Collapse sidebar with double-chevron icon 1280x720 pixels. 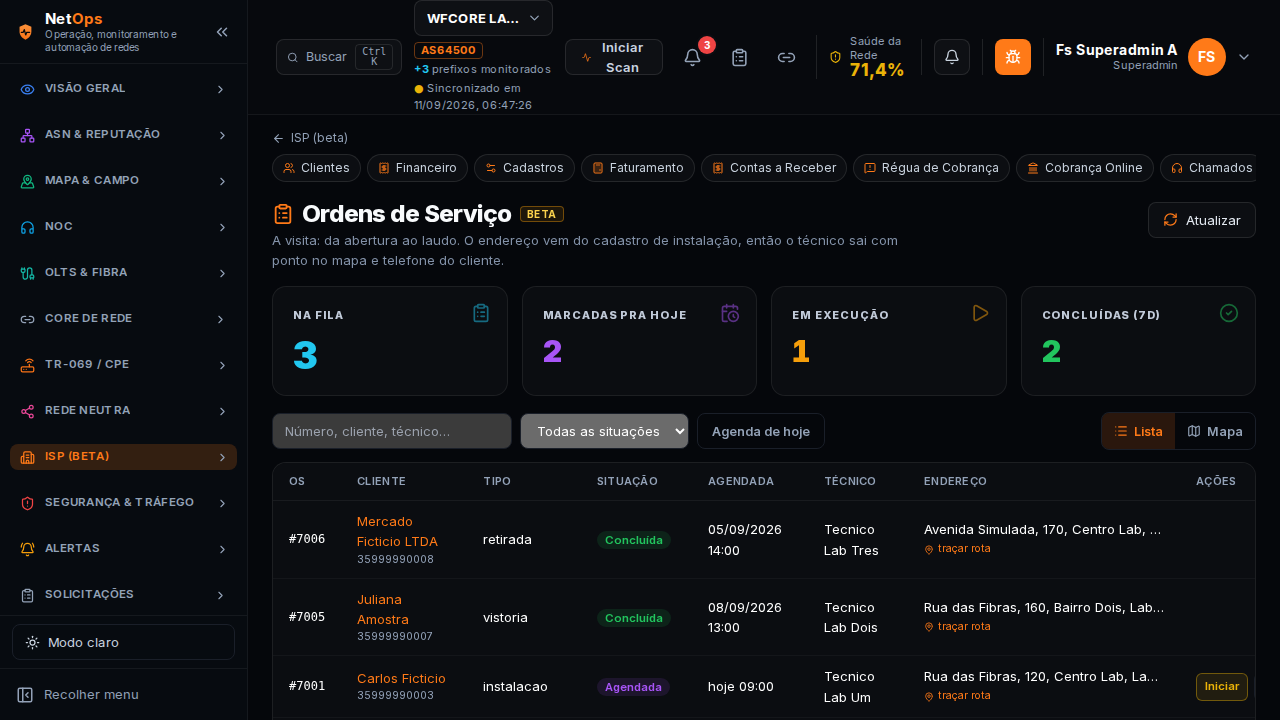click(x=222, y=32)
